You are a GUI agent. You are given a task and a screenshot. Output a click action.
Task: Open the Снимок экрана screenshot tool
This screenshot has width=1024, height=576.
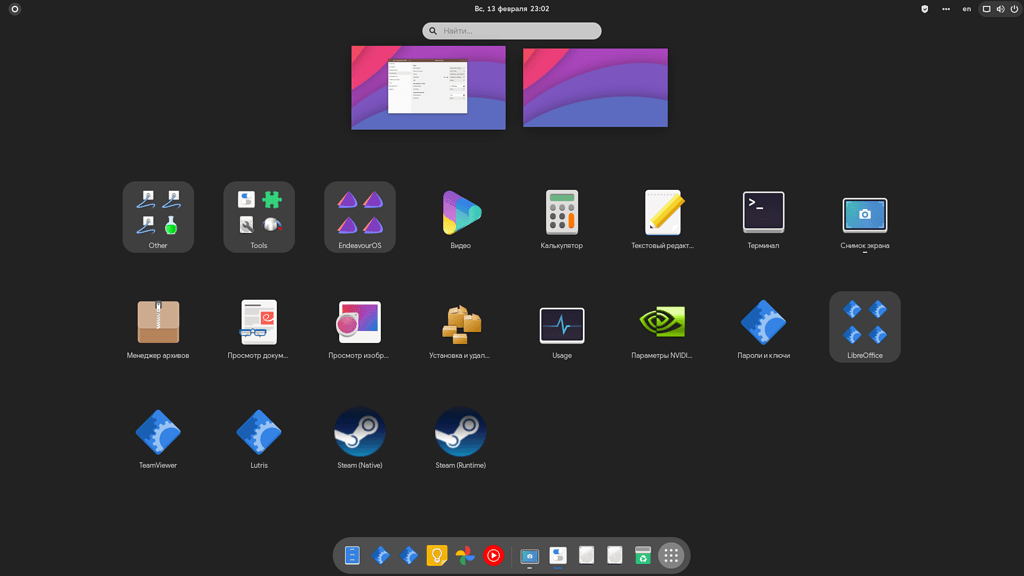pyautogui.click(x=864, y=212)
